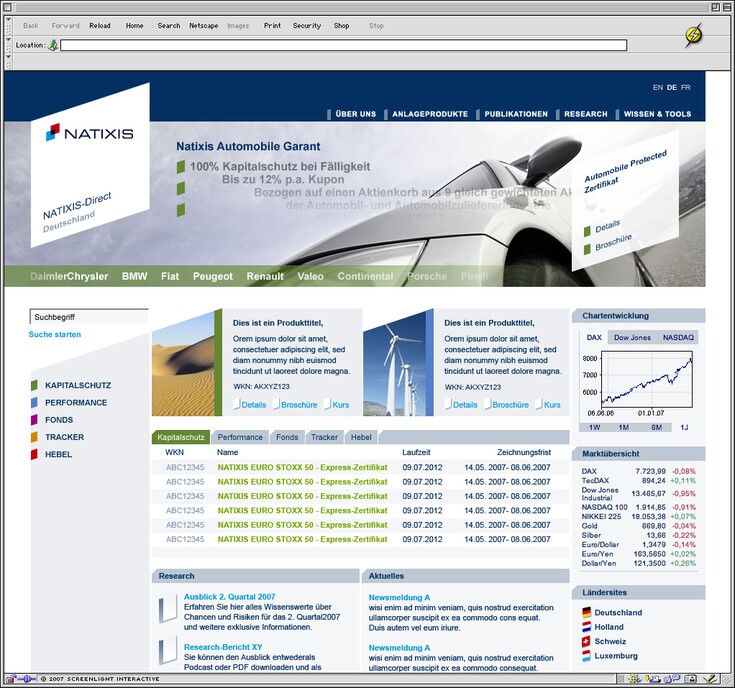
Task: Click the Luxemburg flag icon
Action: pyautogui.click(x=586, y=656)
